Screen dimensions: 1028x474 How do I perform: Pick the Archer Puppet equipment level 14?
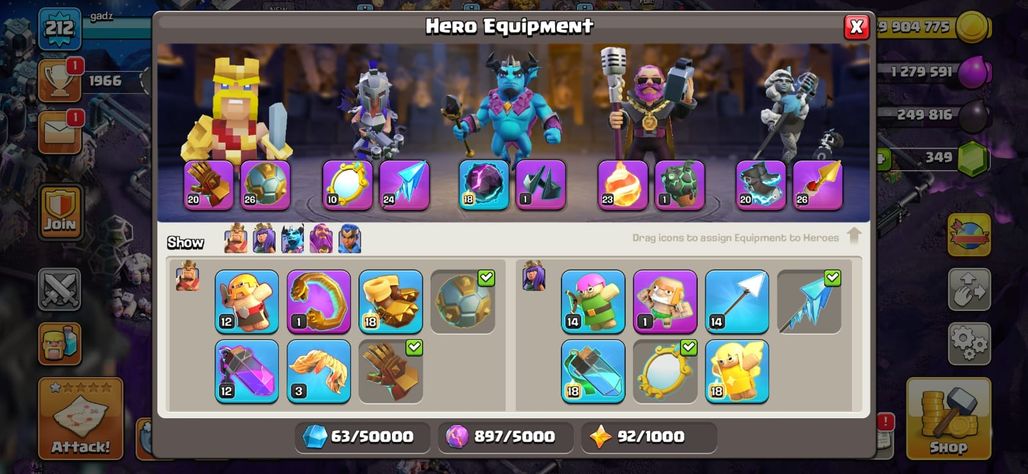coord(593,302)
